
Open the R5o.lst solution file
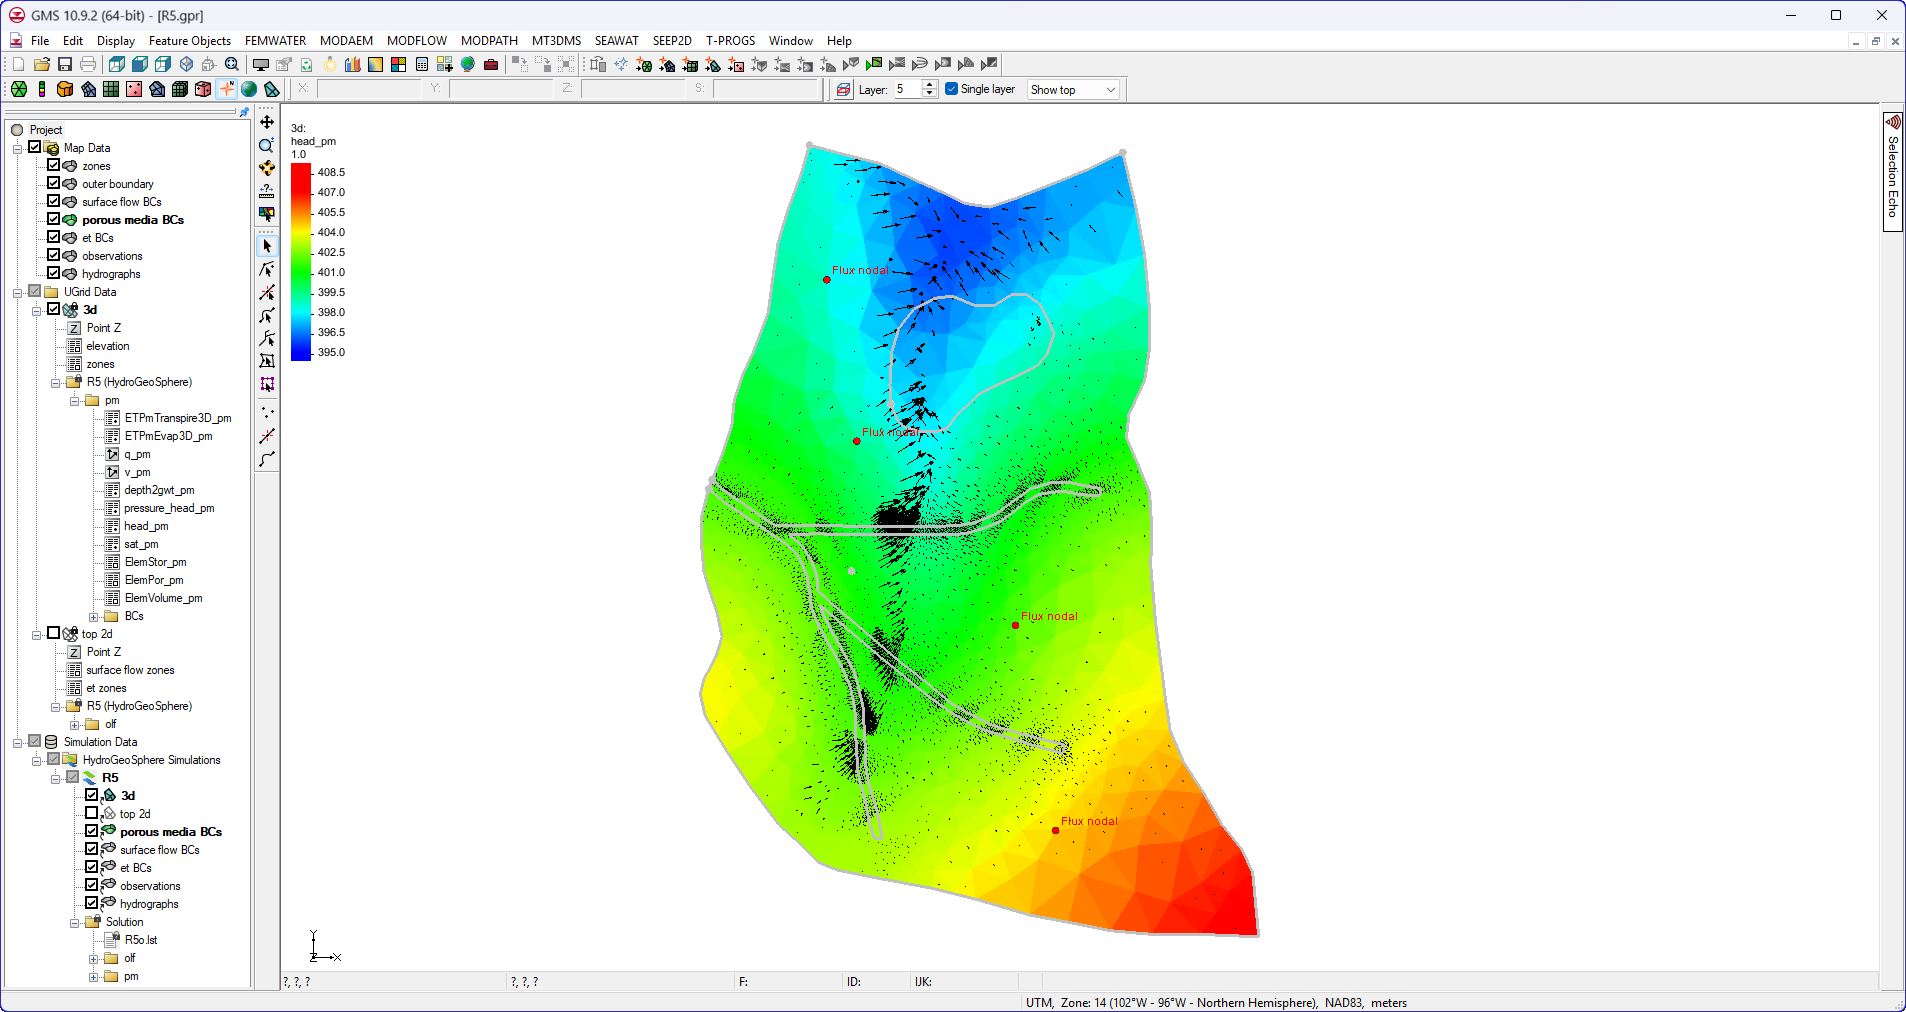(141, 940)
